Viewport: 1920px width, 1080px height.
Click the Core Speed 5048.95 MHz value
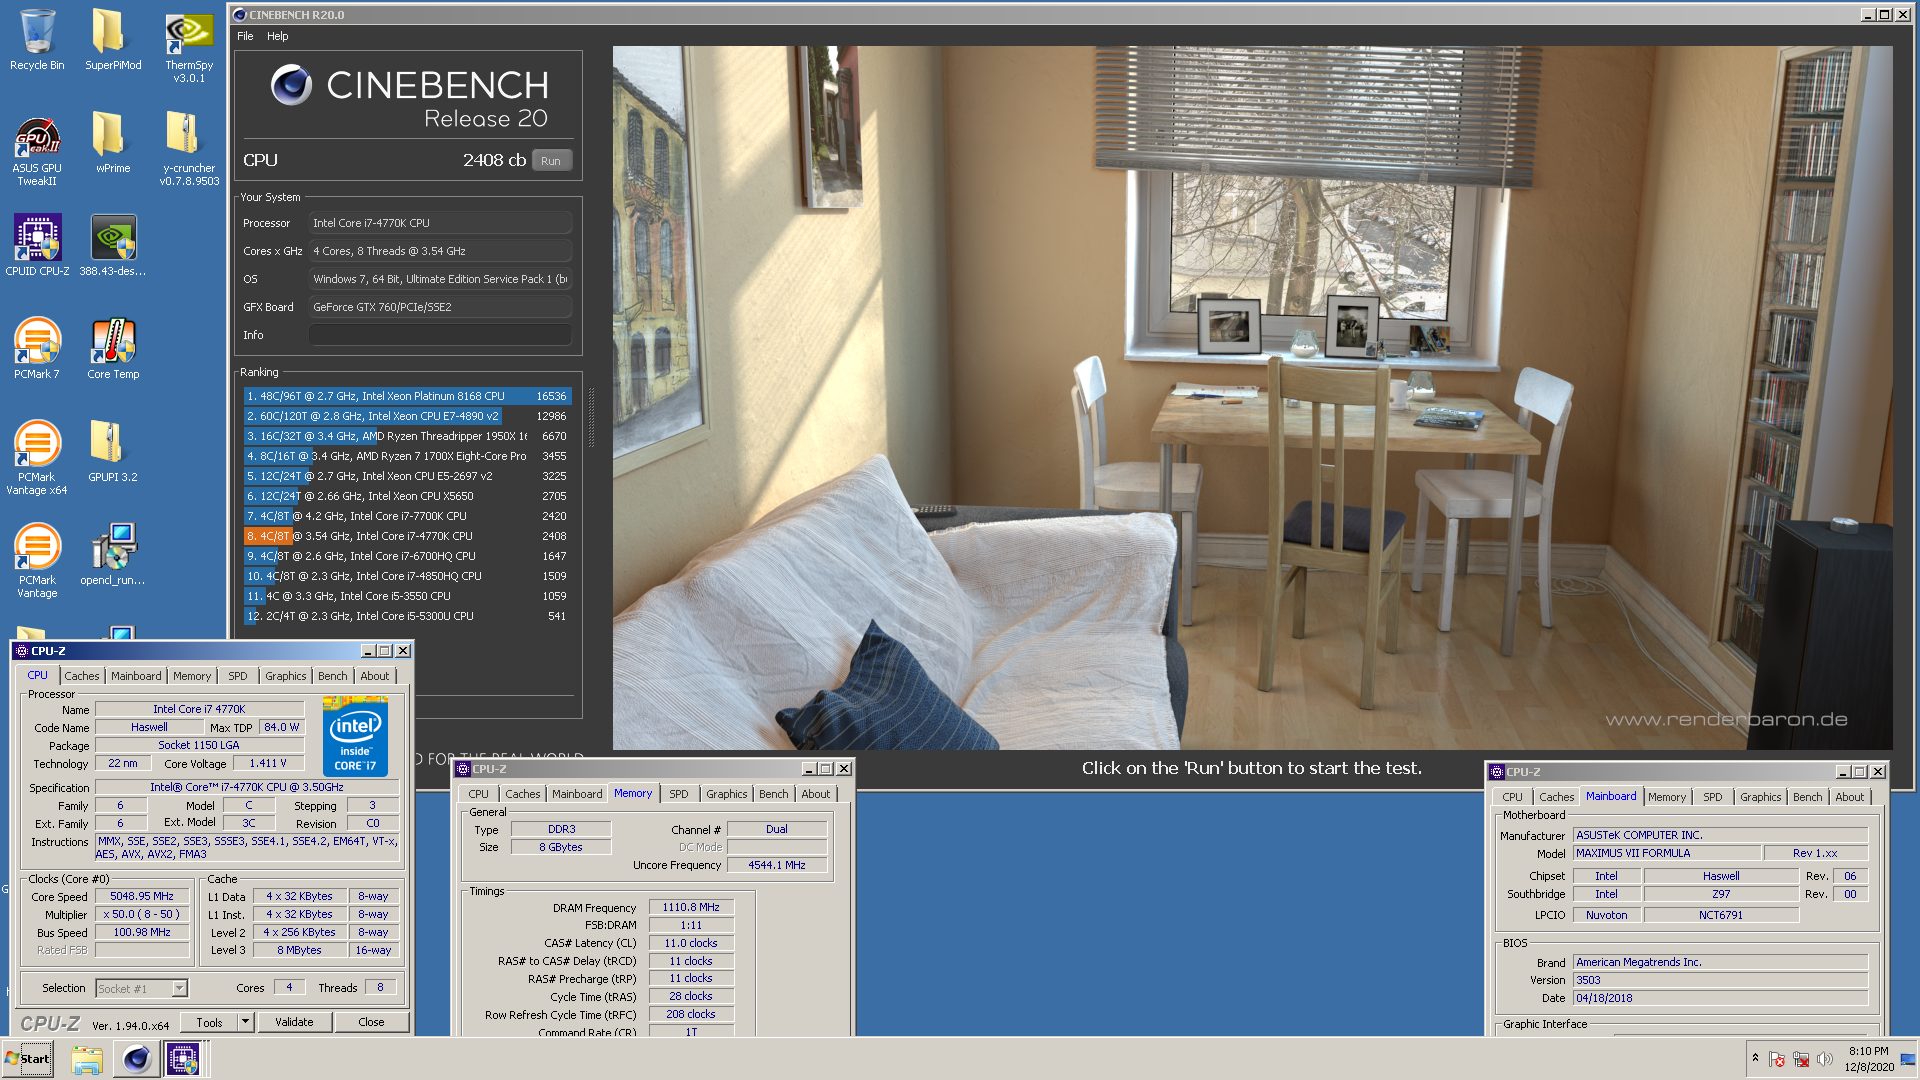click(x=142, y=896)
